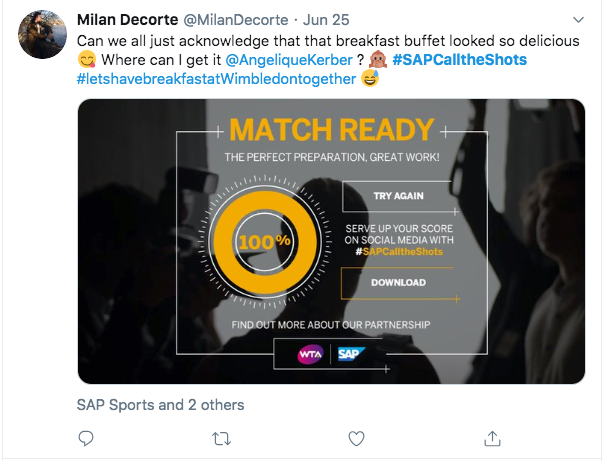Open the #SAPCalltheShots hashtag link

(459, 60)
